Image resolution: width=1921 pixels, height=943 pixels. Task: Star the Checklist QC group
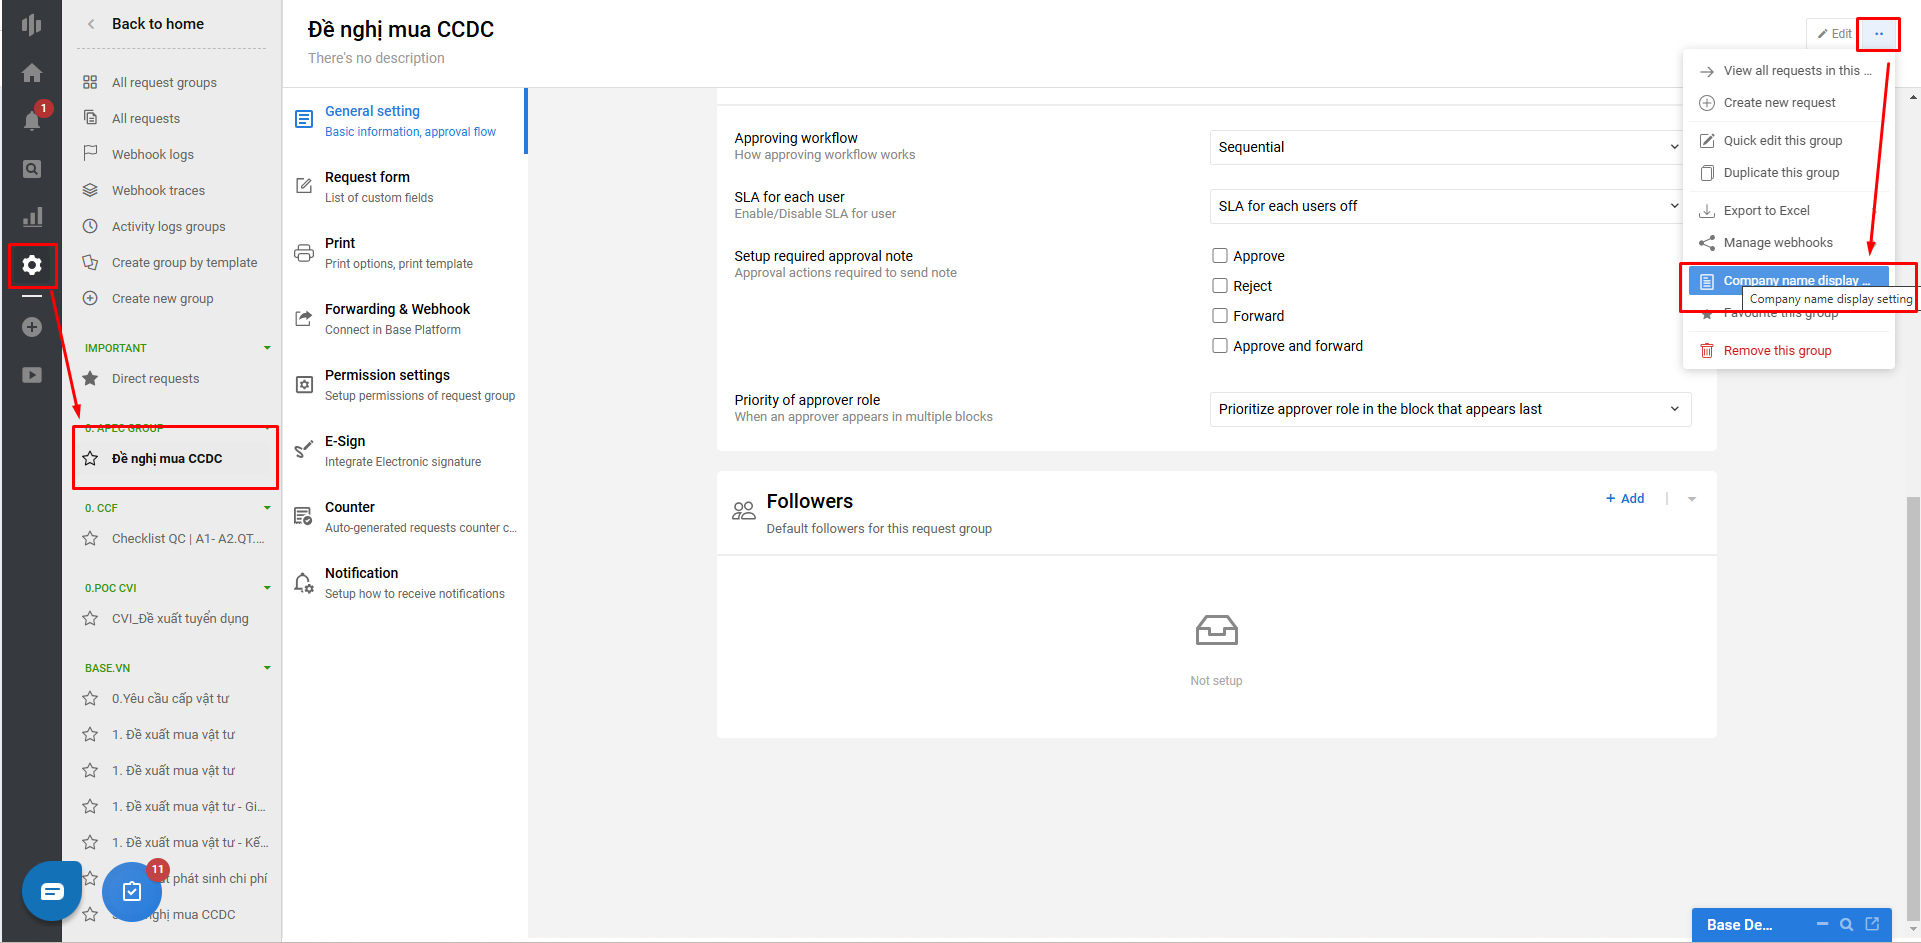(x=90, y=538)
